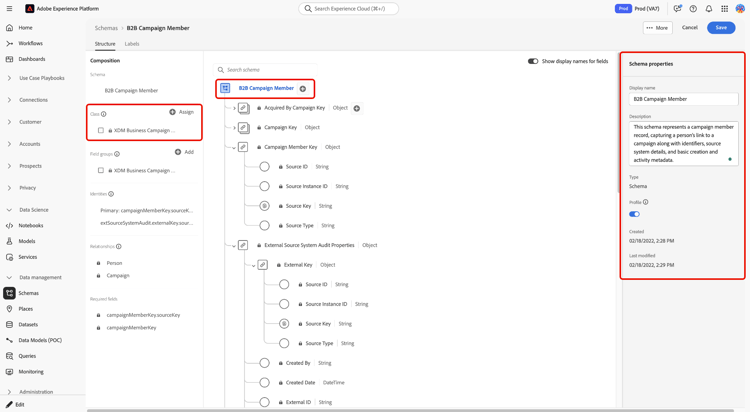Click the Search schema field
This screenshot has width=750, height=412.
point(265,70)
